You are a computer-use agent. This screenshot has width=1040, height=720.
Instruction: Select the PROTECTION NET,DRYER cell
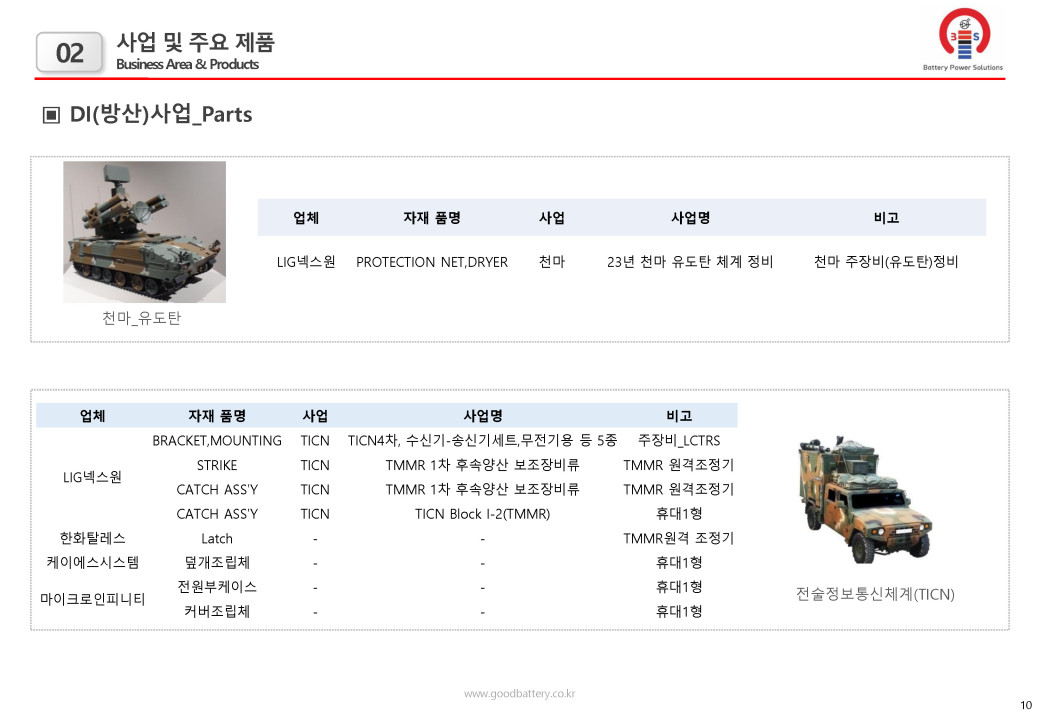tap(432, 262)
